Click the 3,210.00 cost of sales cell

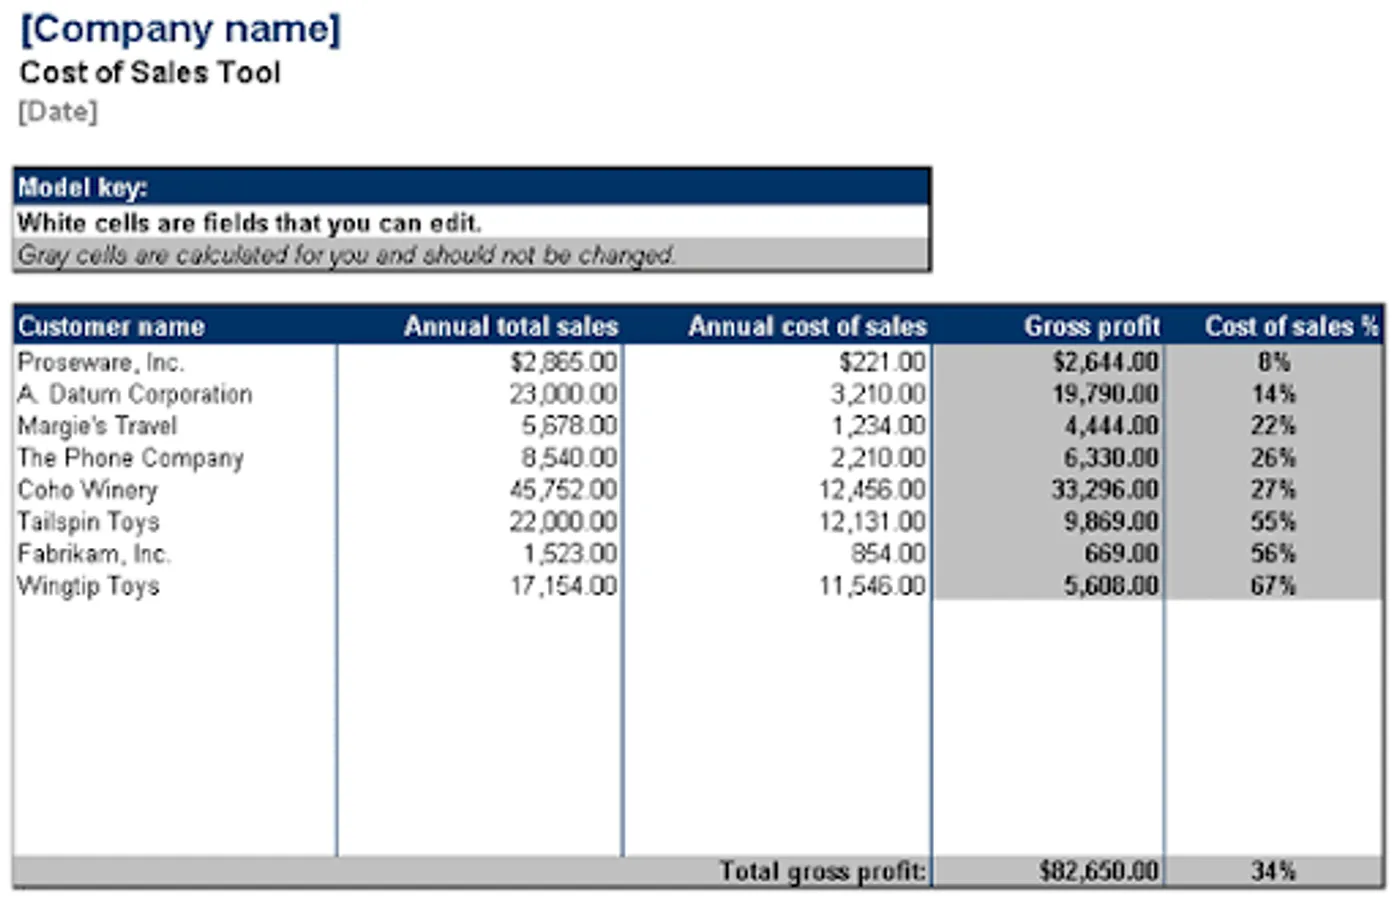pos(777,394)
